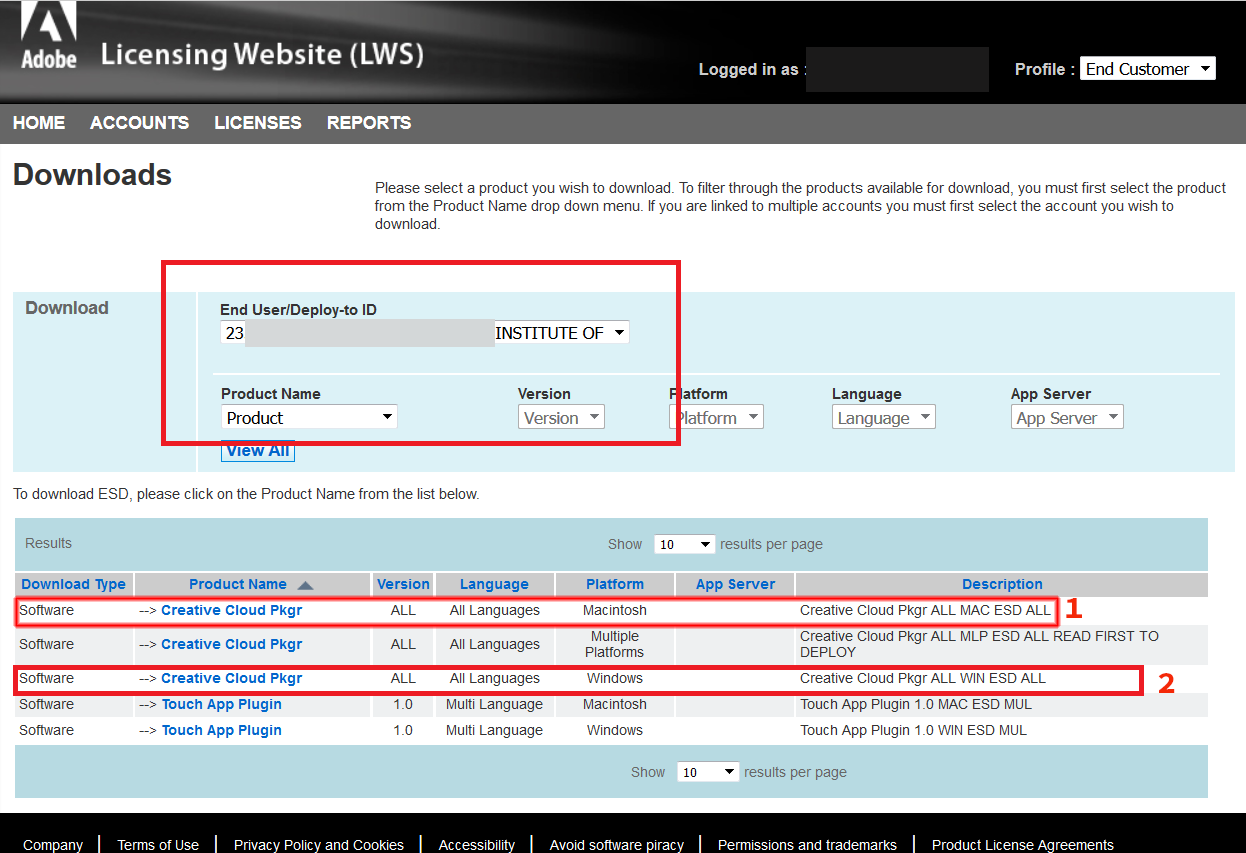Sort results by Version column header

[403, 584]
